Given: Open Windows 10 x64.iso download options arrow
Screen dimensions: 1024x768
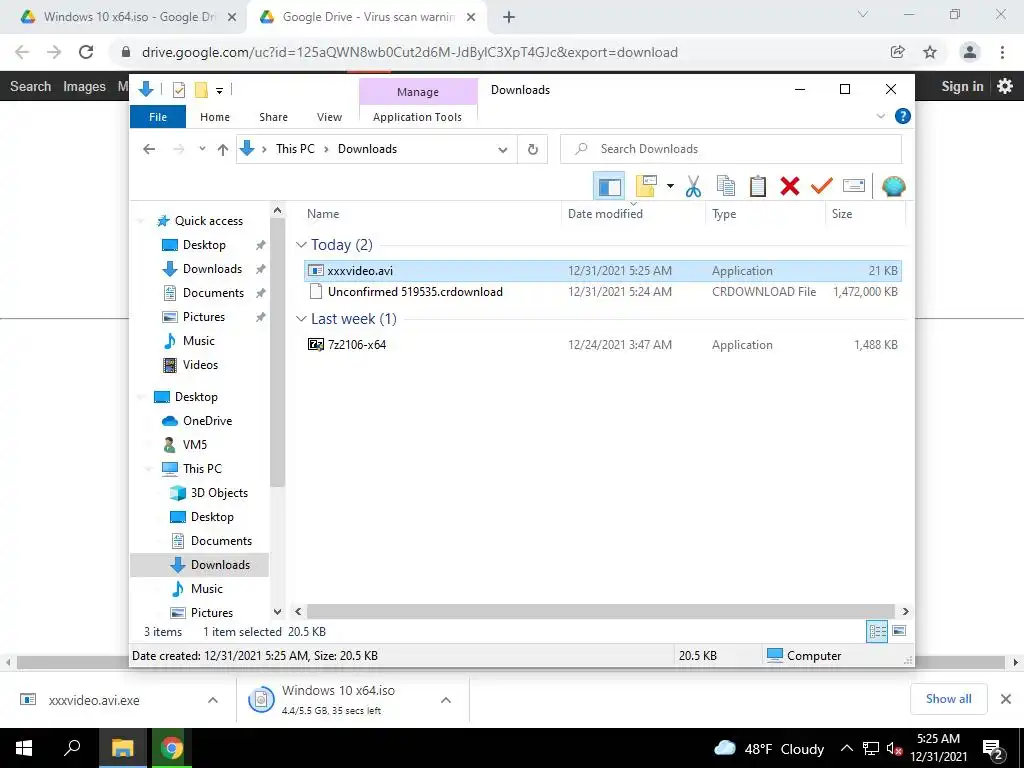Looking at the screenshot, I should coord(446,700).
